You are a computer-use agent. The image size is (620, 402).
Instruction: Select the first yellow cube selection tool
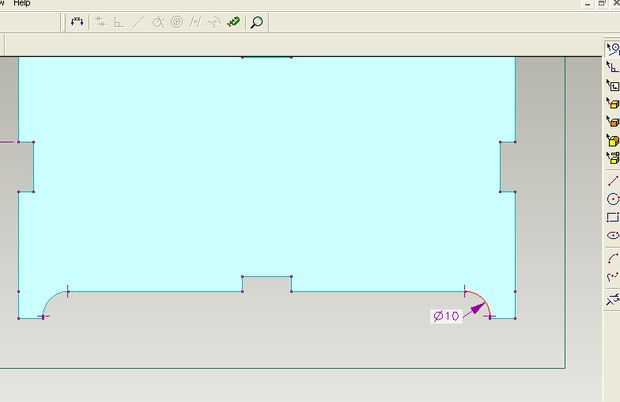click(613, 104)
